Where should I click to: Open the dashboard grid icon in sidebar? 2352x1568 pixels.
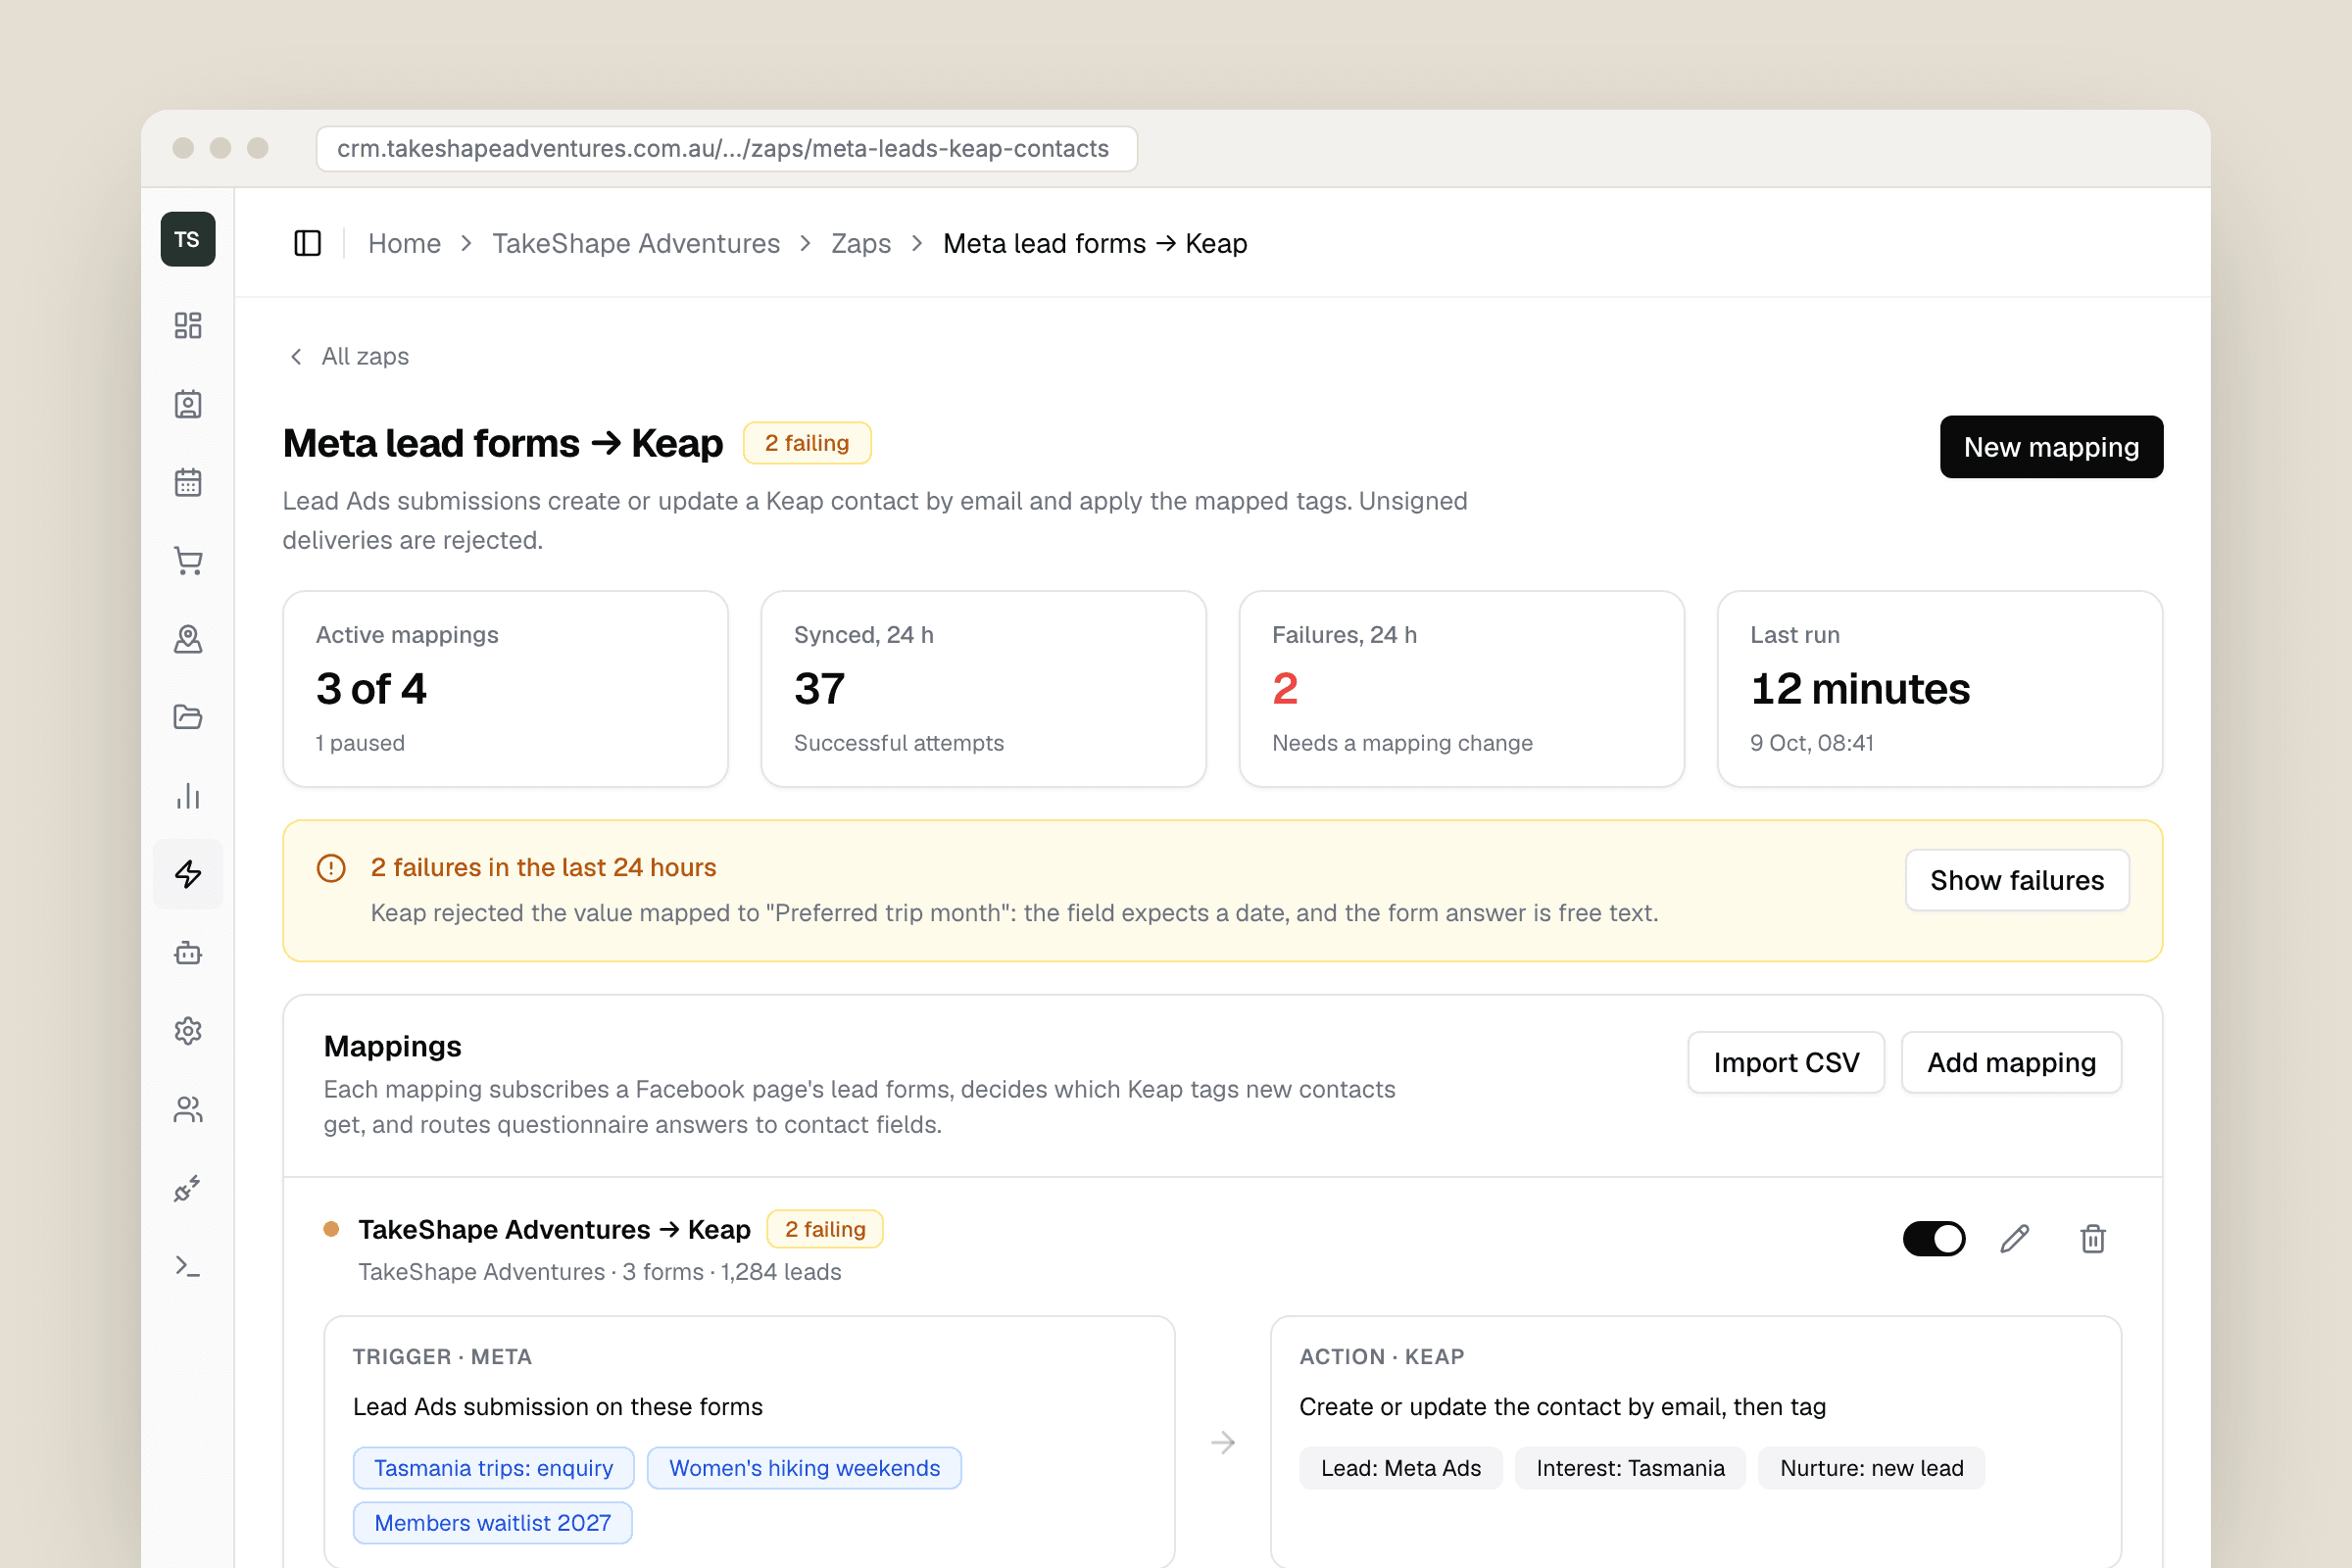click(x=188, y=325)
